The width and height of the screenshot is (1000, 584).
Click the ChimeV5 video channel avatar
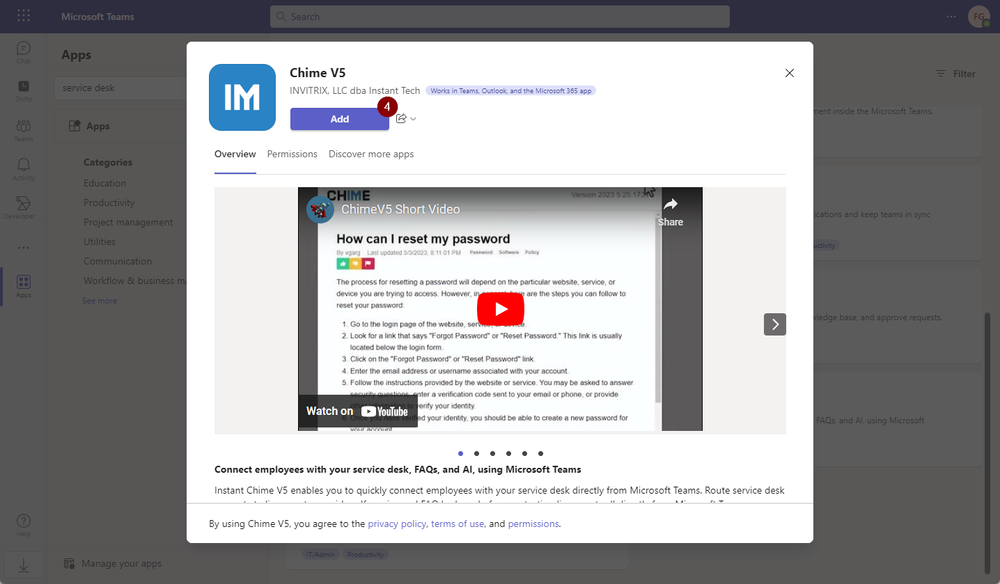tap(320, 209)
